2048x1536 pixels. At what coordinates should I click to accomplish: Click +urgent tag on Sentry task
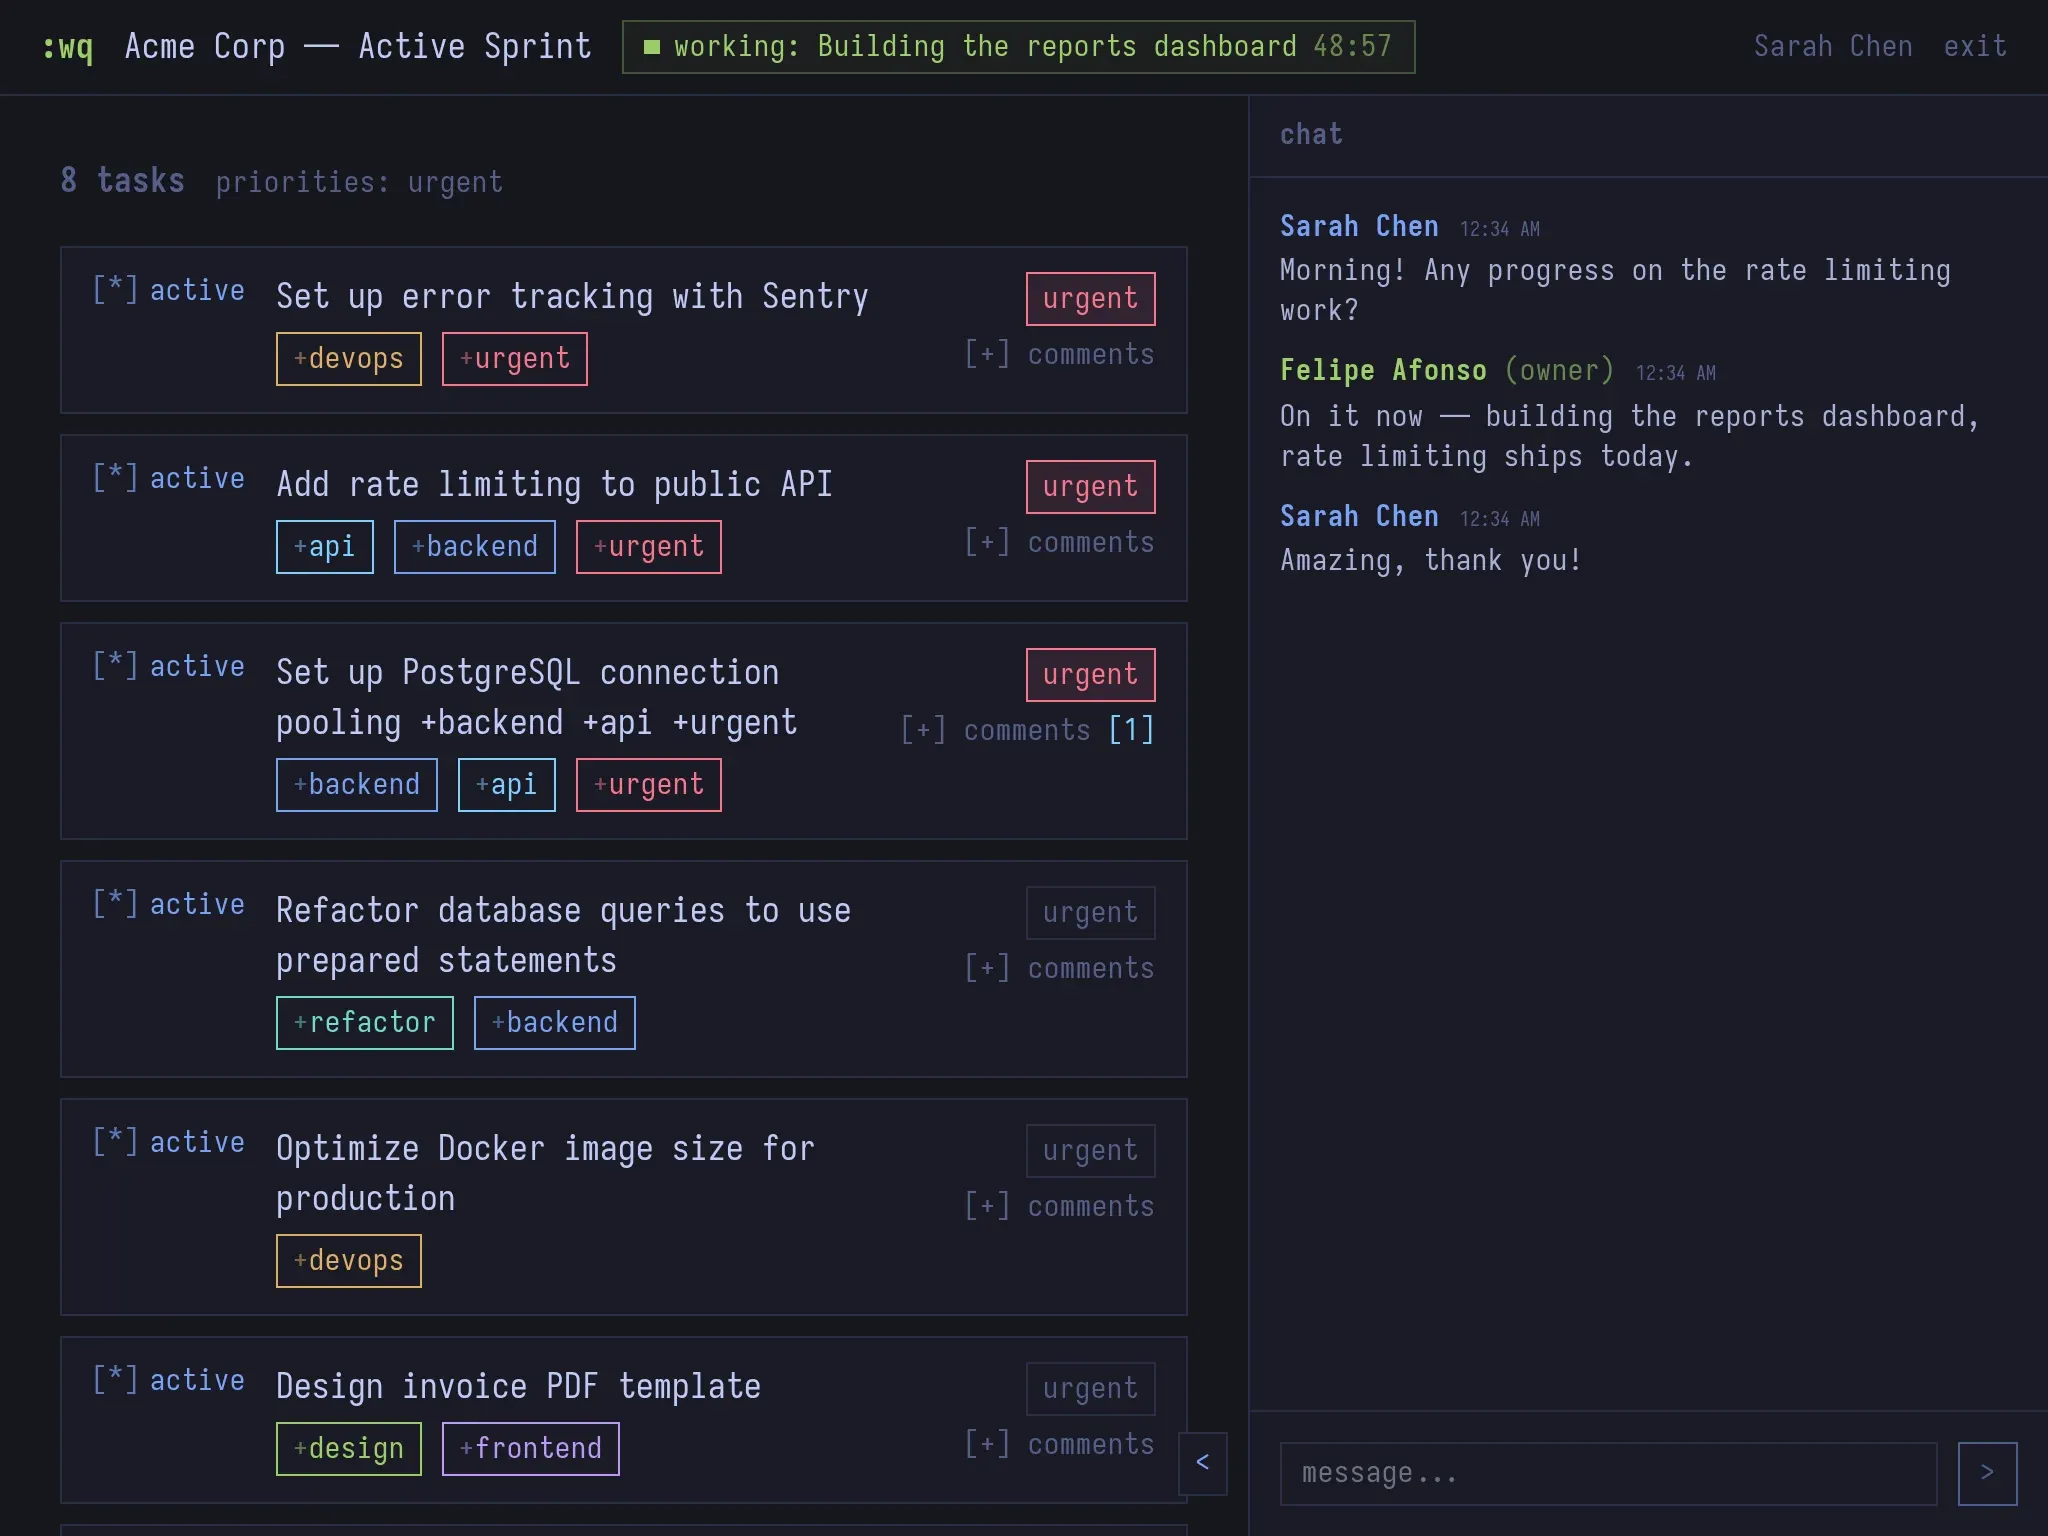point(515,359)
